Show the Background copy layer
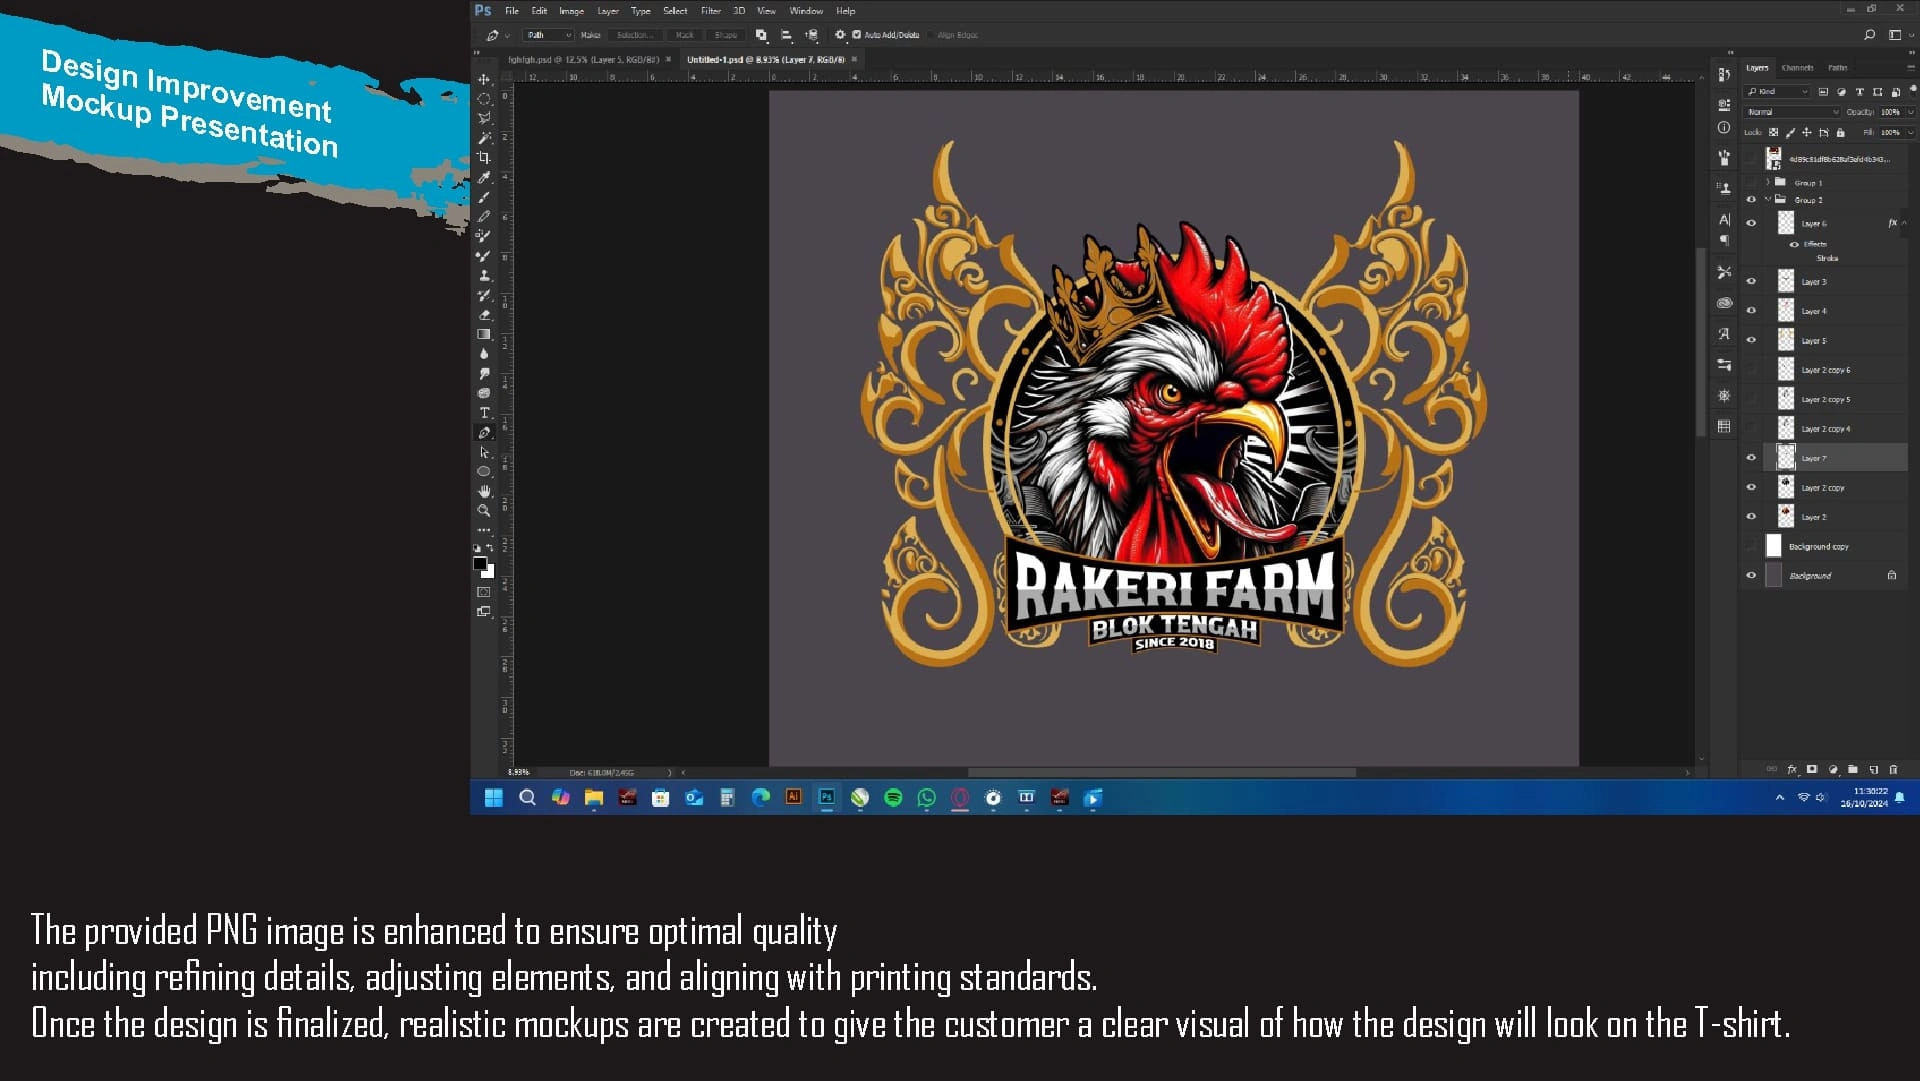This screenshot has height=1081, width=1920. pos(1751,546)
